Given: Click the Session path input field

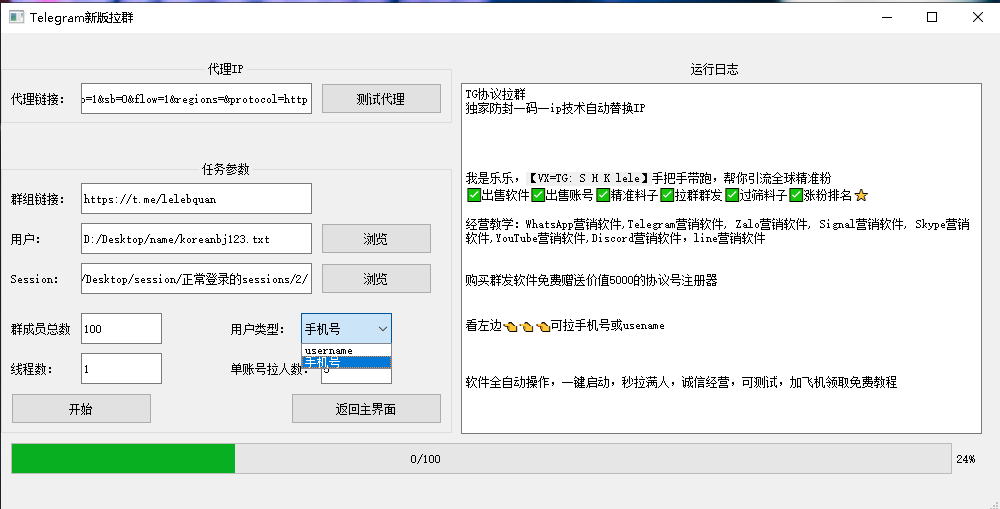Looking at the screenshot, I should 196,279.
